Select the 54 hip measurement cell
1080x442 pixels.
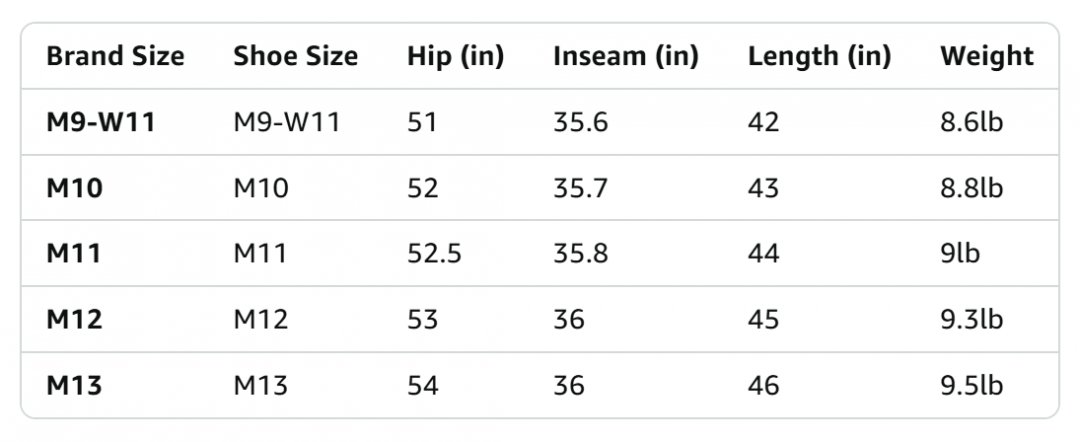click(x=422, y=386)
